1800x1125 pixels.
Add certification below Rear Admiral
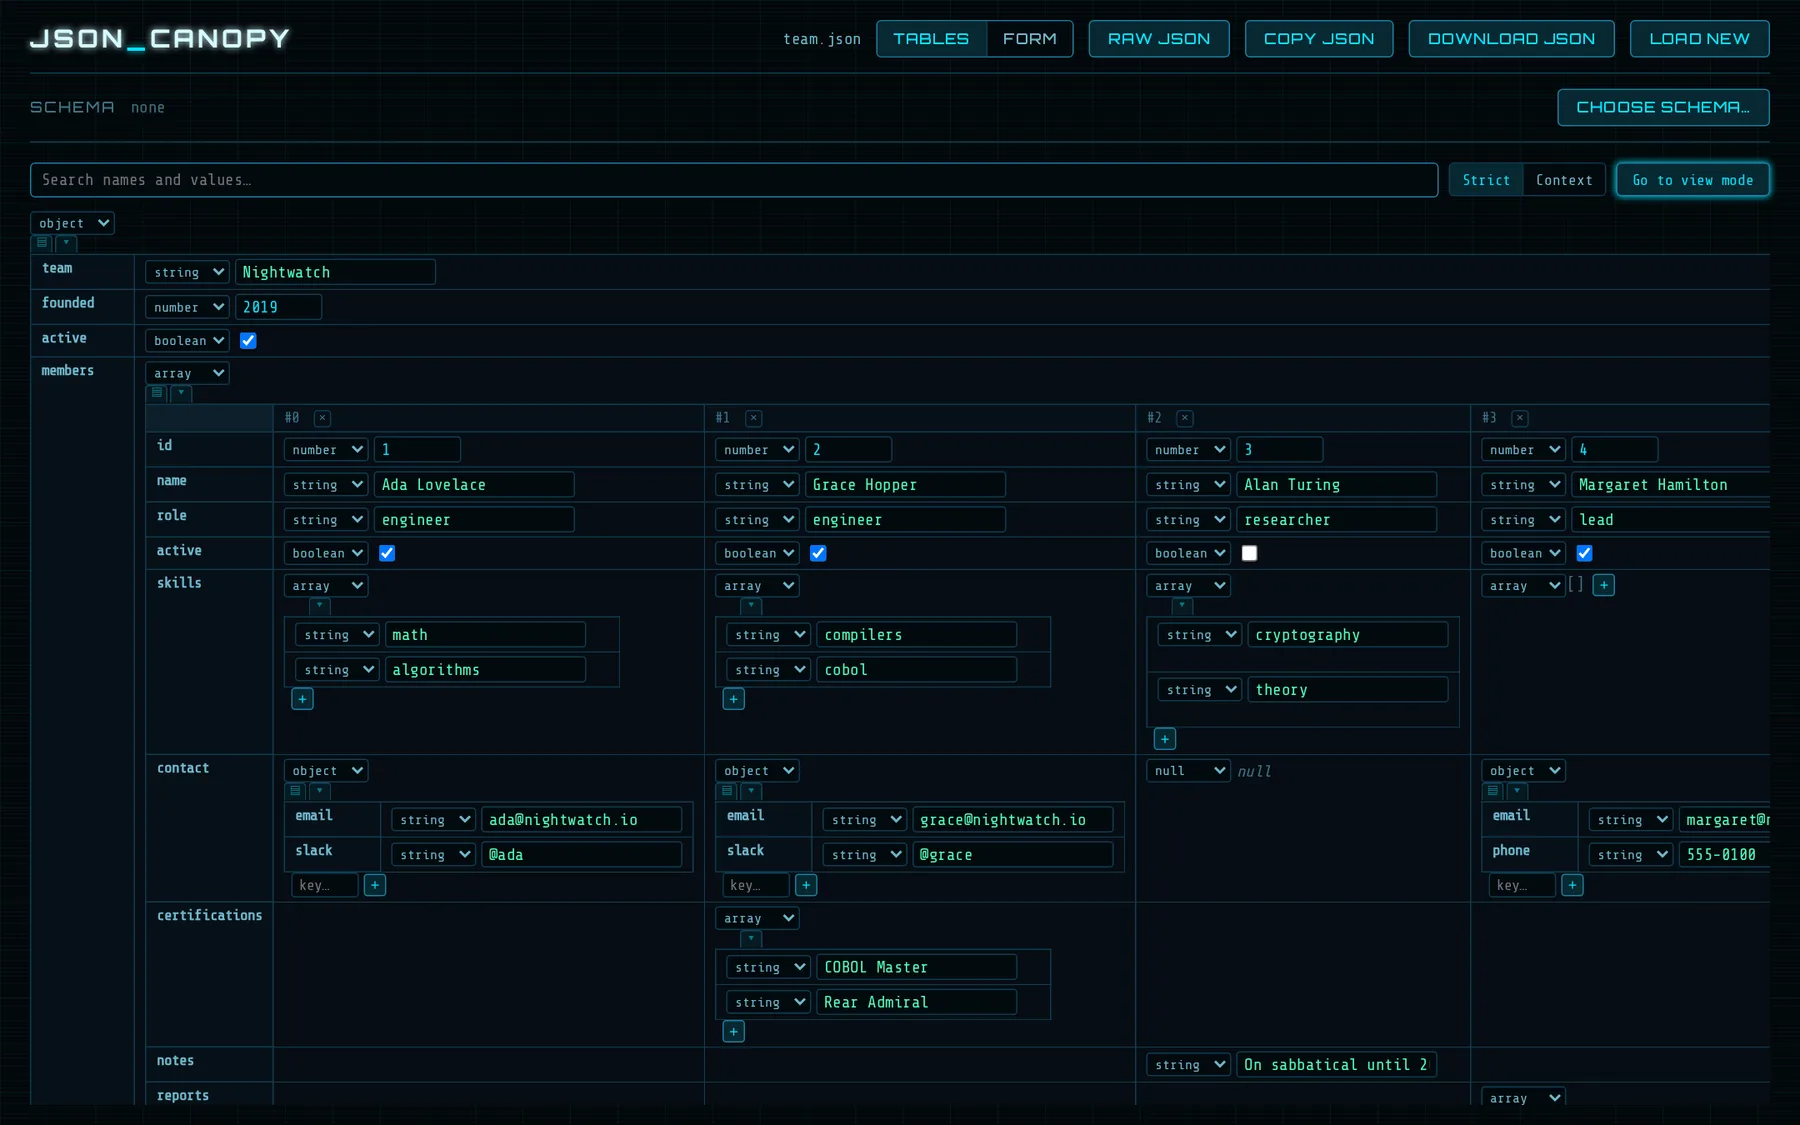pyautogui.click(x=734, y=1032)
